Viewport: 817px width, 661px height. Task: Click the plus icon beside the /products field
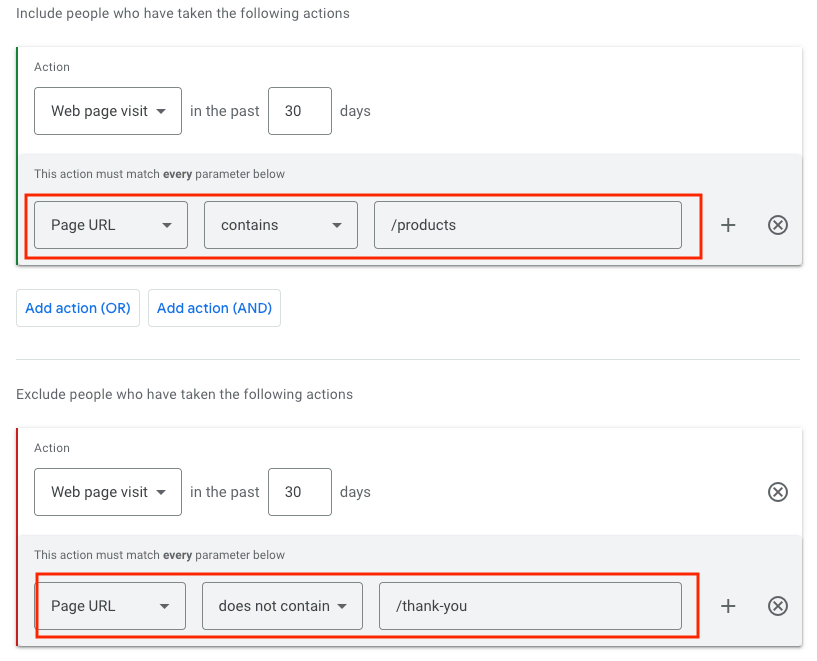(728, 225)
